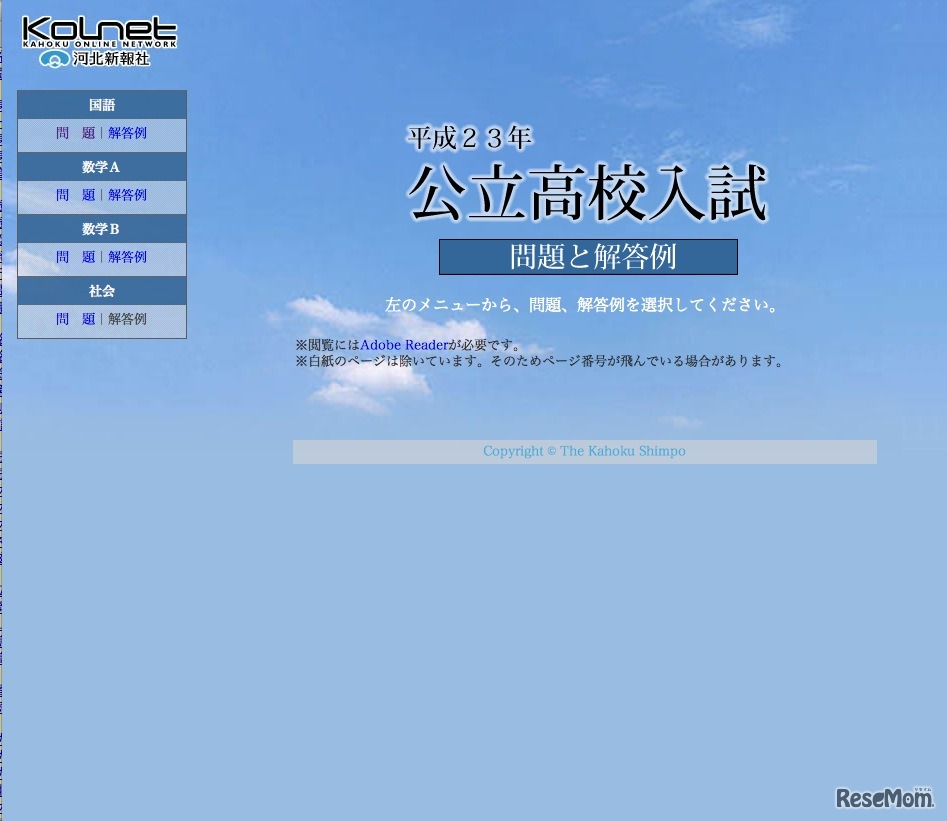Select the 社会 menu header
Viewport: 947px width, 821px height.
pyautogui.click(x=102, y=291)
